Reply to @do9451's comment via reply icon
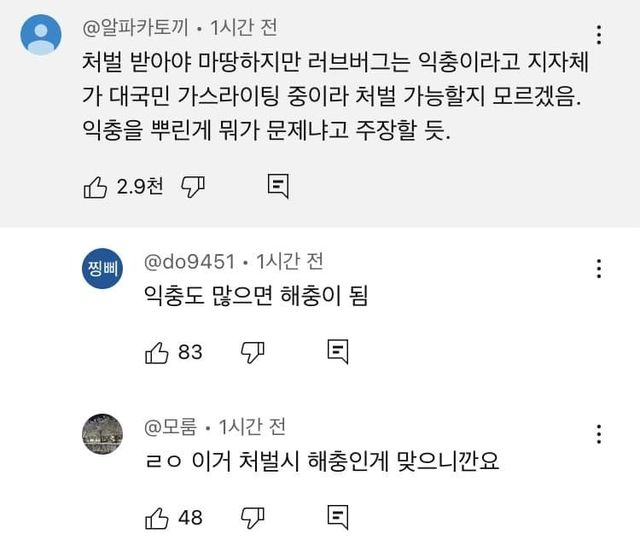This screenshot has width=640, height=556. (x=338, y=351)
